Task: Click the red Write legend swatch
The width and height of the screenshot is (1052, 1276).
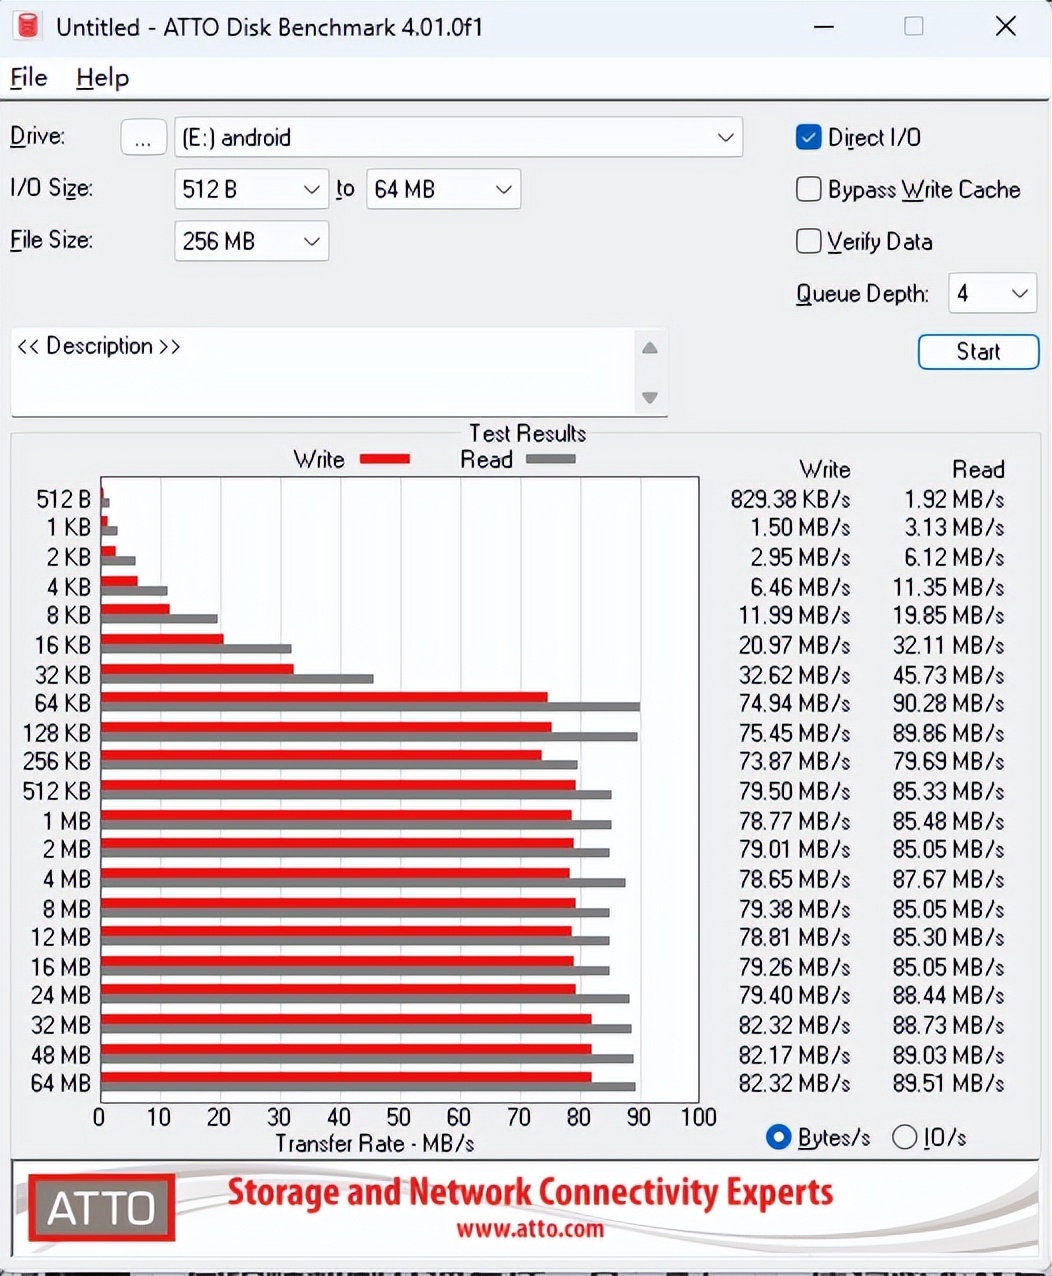Action: pos(385,459)
